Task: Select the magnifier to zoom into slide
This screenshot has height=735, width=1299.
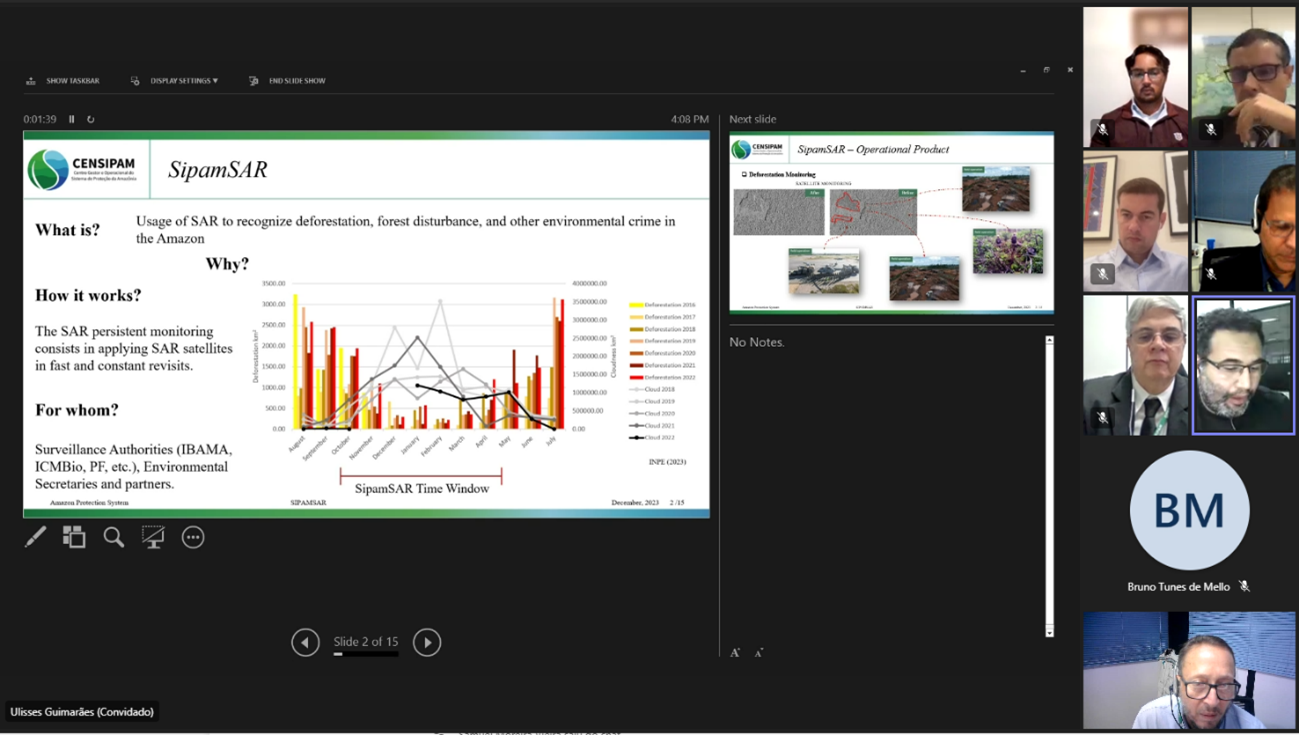Action: point(114,537)
